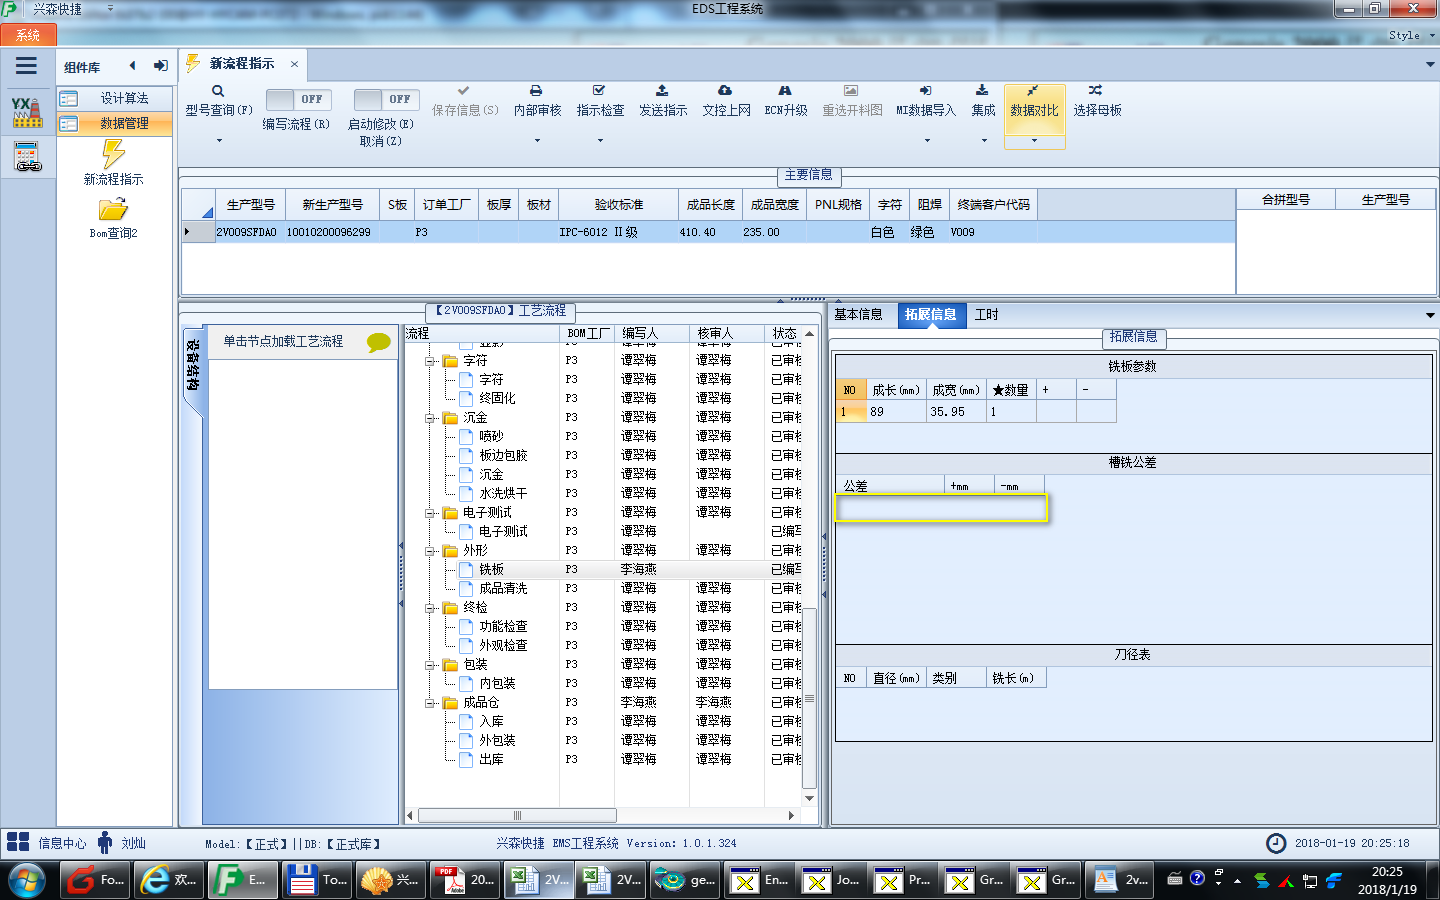Click the 成长(mm) value 89 cell
The width and height of the screenshot is (1440, 900).
(895, 411)
